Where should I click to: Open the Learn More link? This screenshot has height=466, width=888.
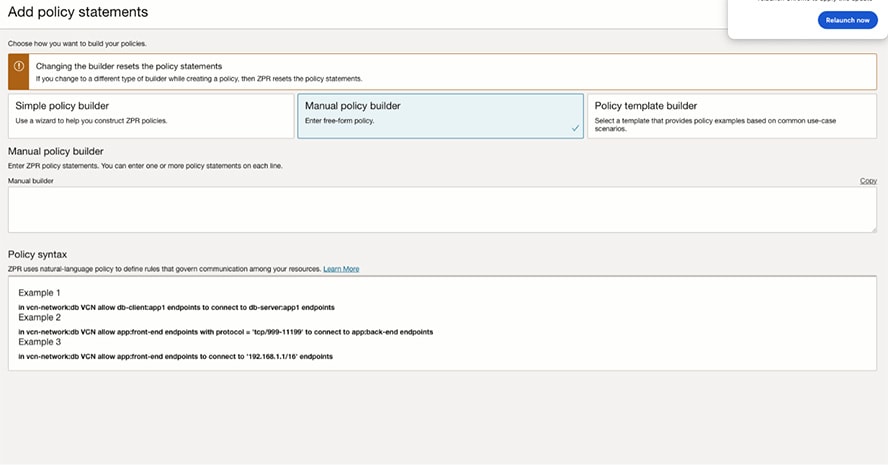click(341, 269)
